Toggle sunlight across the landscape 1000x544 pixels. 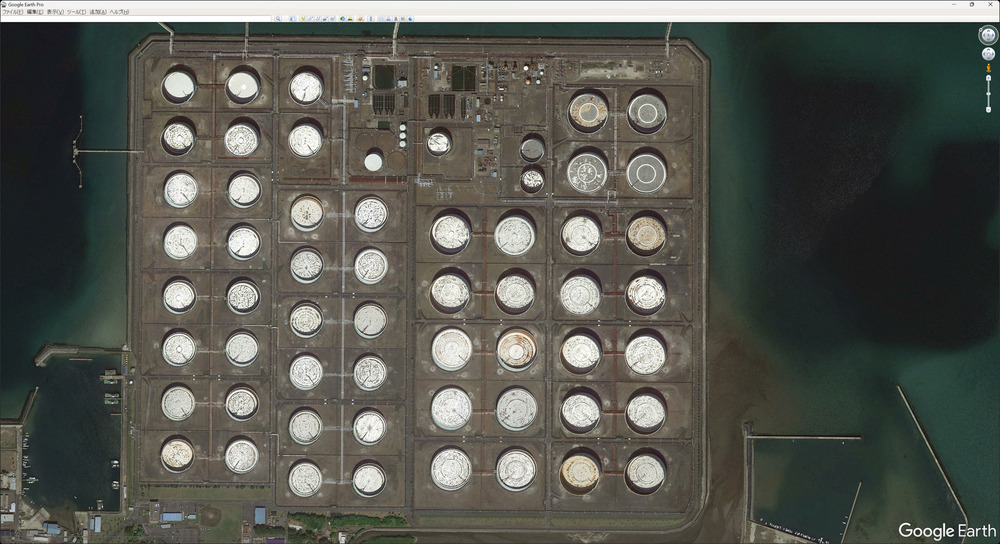pyautogui.click(x=350, y=19)
